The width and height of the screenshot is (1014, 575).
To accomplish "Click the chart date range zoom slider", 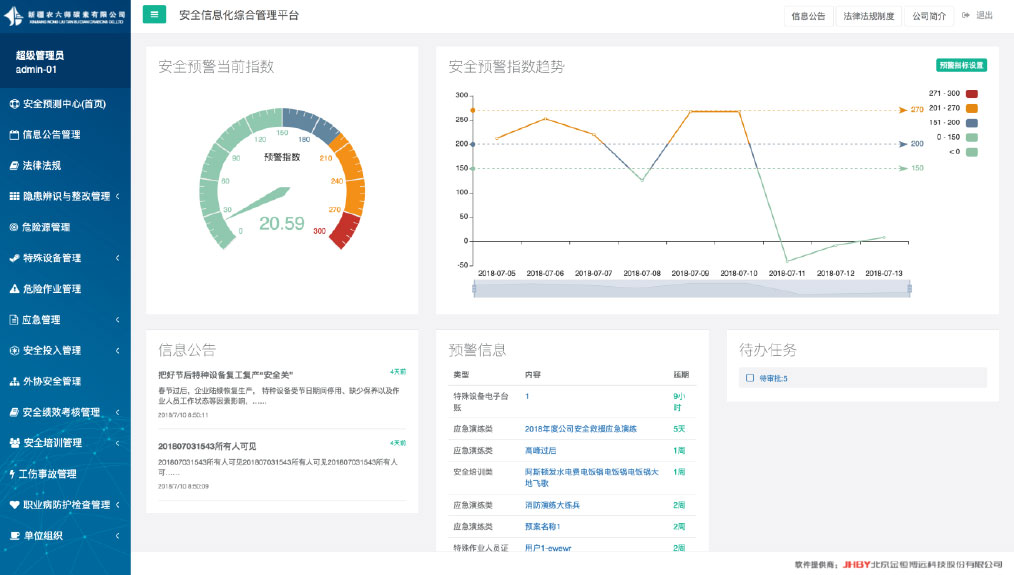I will point(691,288).
